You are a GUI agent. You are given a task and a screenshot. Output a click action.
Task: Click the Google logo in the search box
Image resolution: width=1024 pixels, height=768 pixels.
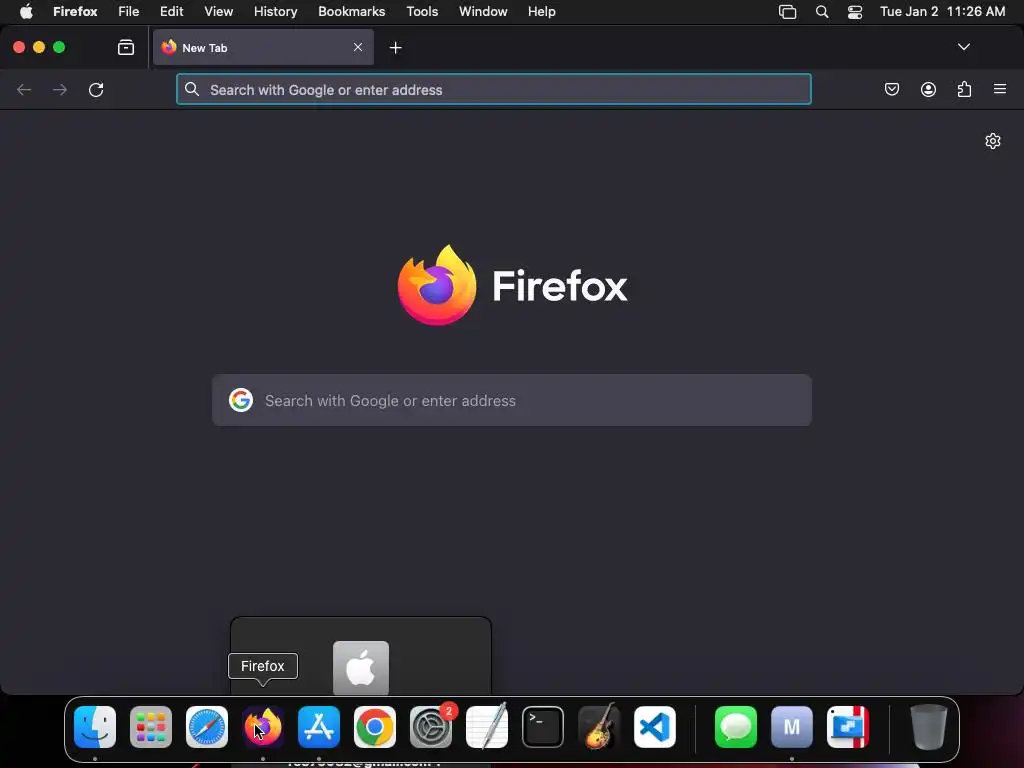click(241, 400)
